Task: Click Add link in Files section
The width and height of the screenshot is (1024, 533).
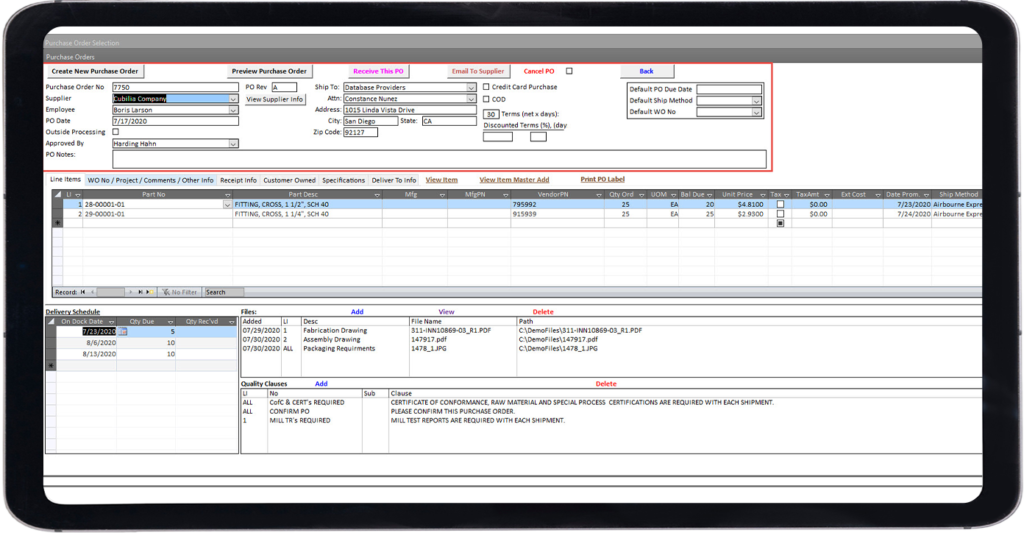Action: (x=357, y=312)
